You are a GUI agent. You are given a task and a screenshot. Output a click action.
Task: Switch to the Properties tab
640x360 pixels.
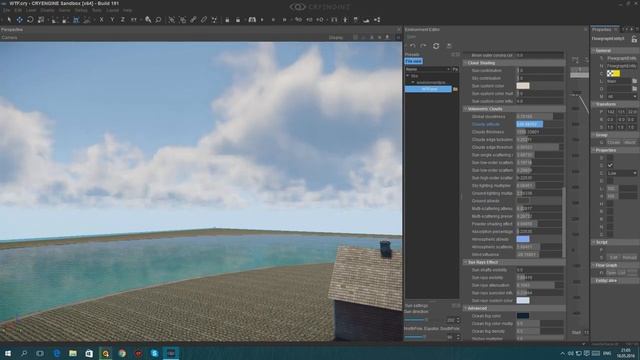tap(601, 29)
